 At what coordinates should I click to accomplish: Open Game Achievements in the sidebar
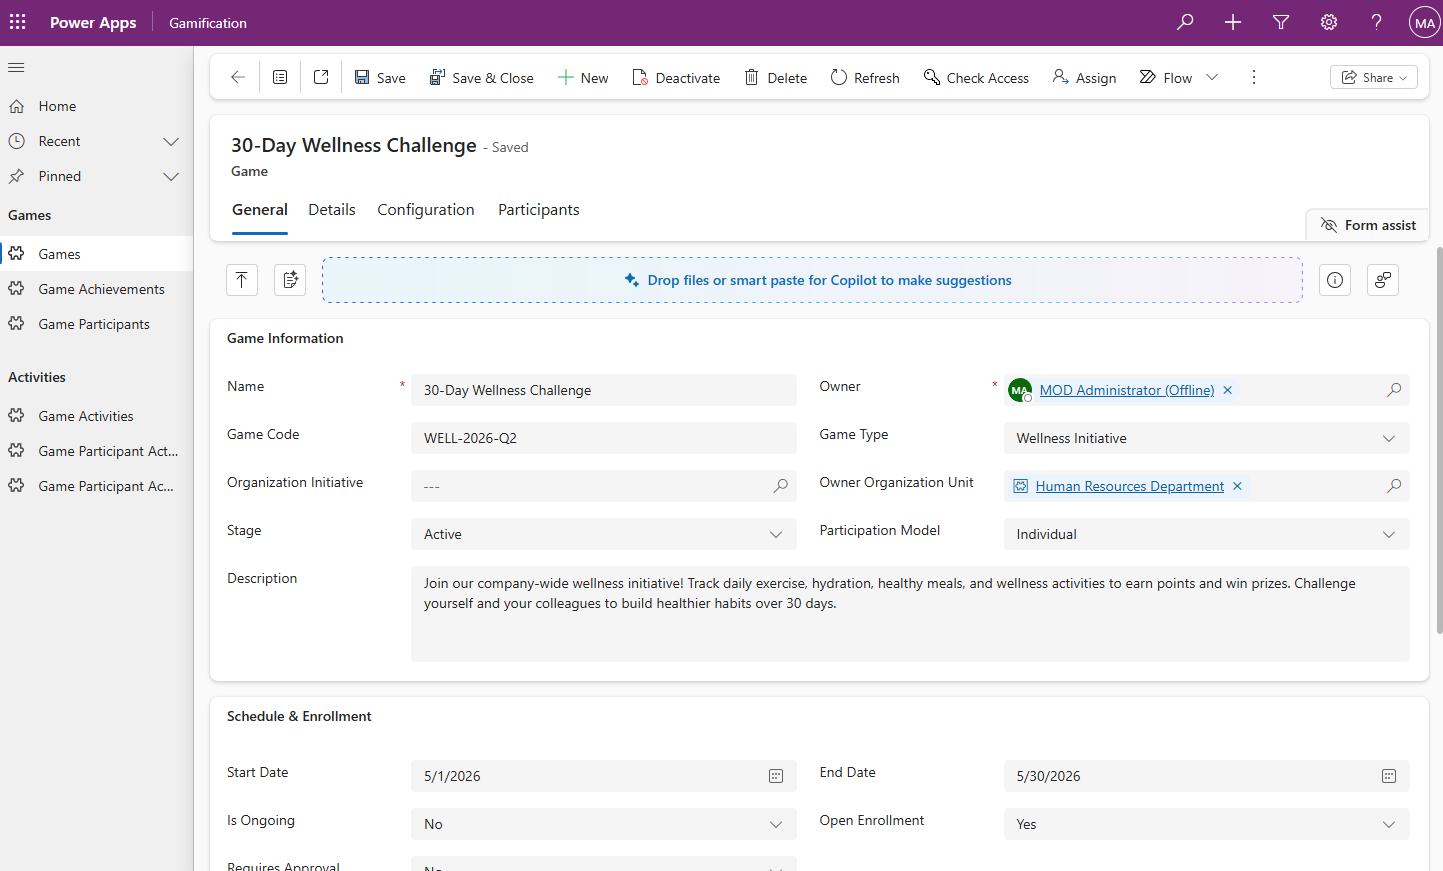click(x=96, y=289)
